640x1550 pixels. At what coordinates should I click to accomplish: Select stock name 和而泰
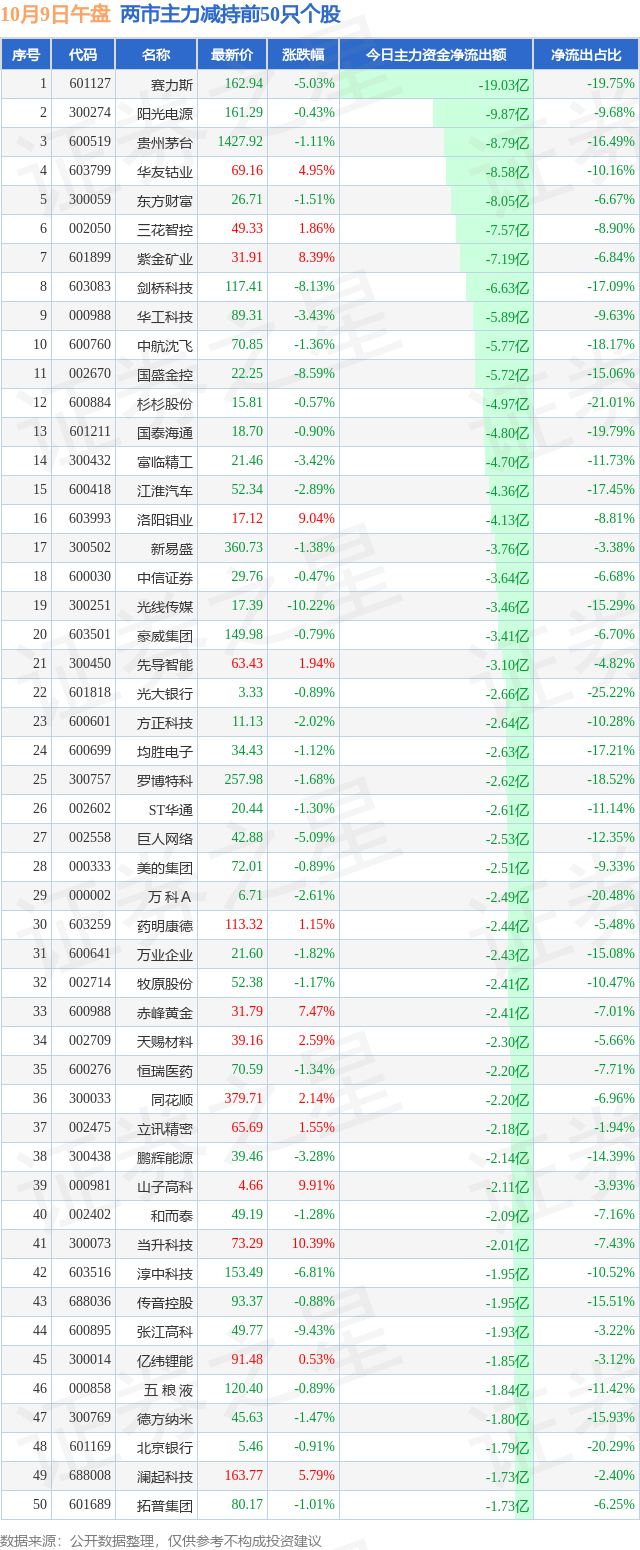(x=170, y=1215)
